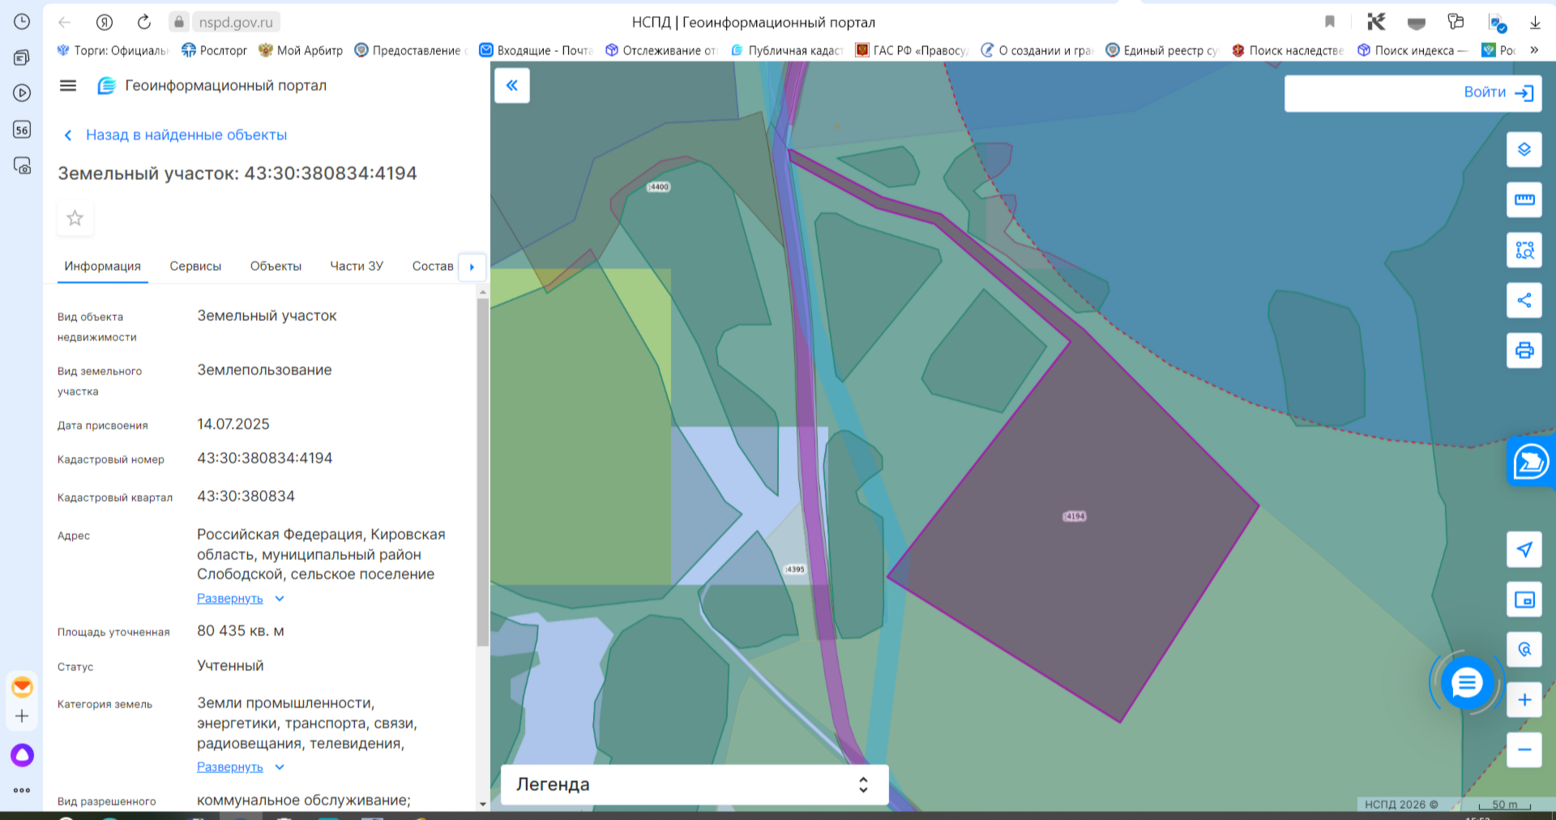1556x820 pixels.
Task: Switch to the Сервисы tab
Action: pos(195,266)
